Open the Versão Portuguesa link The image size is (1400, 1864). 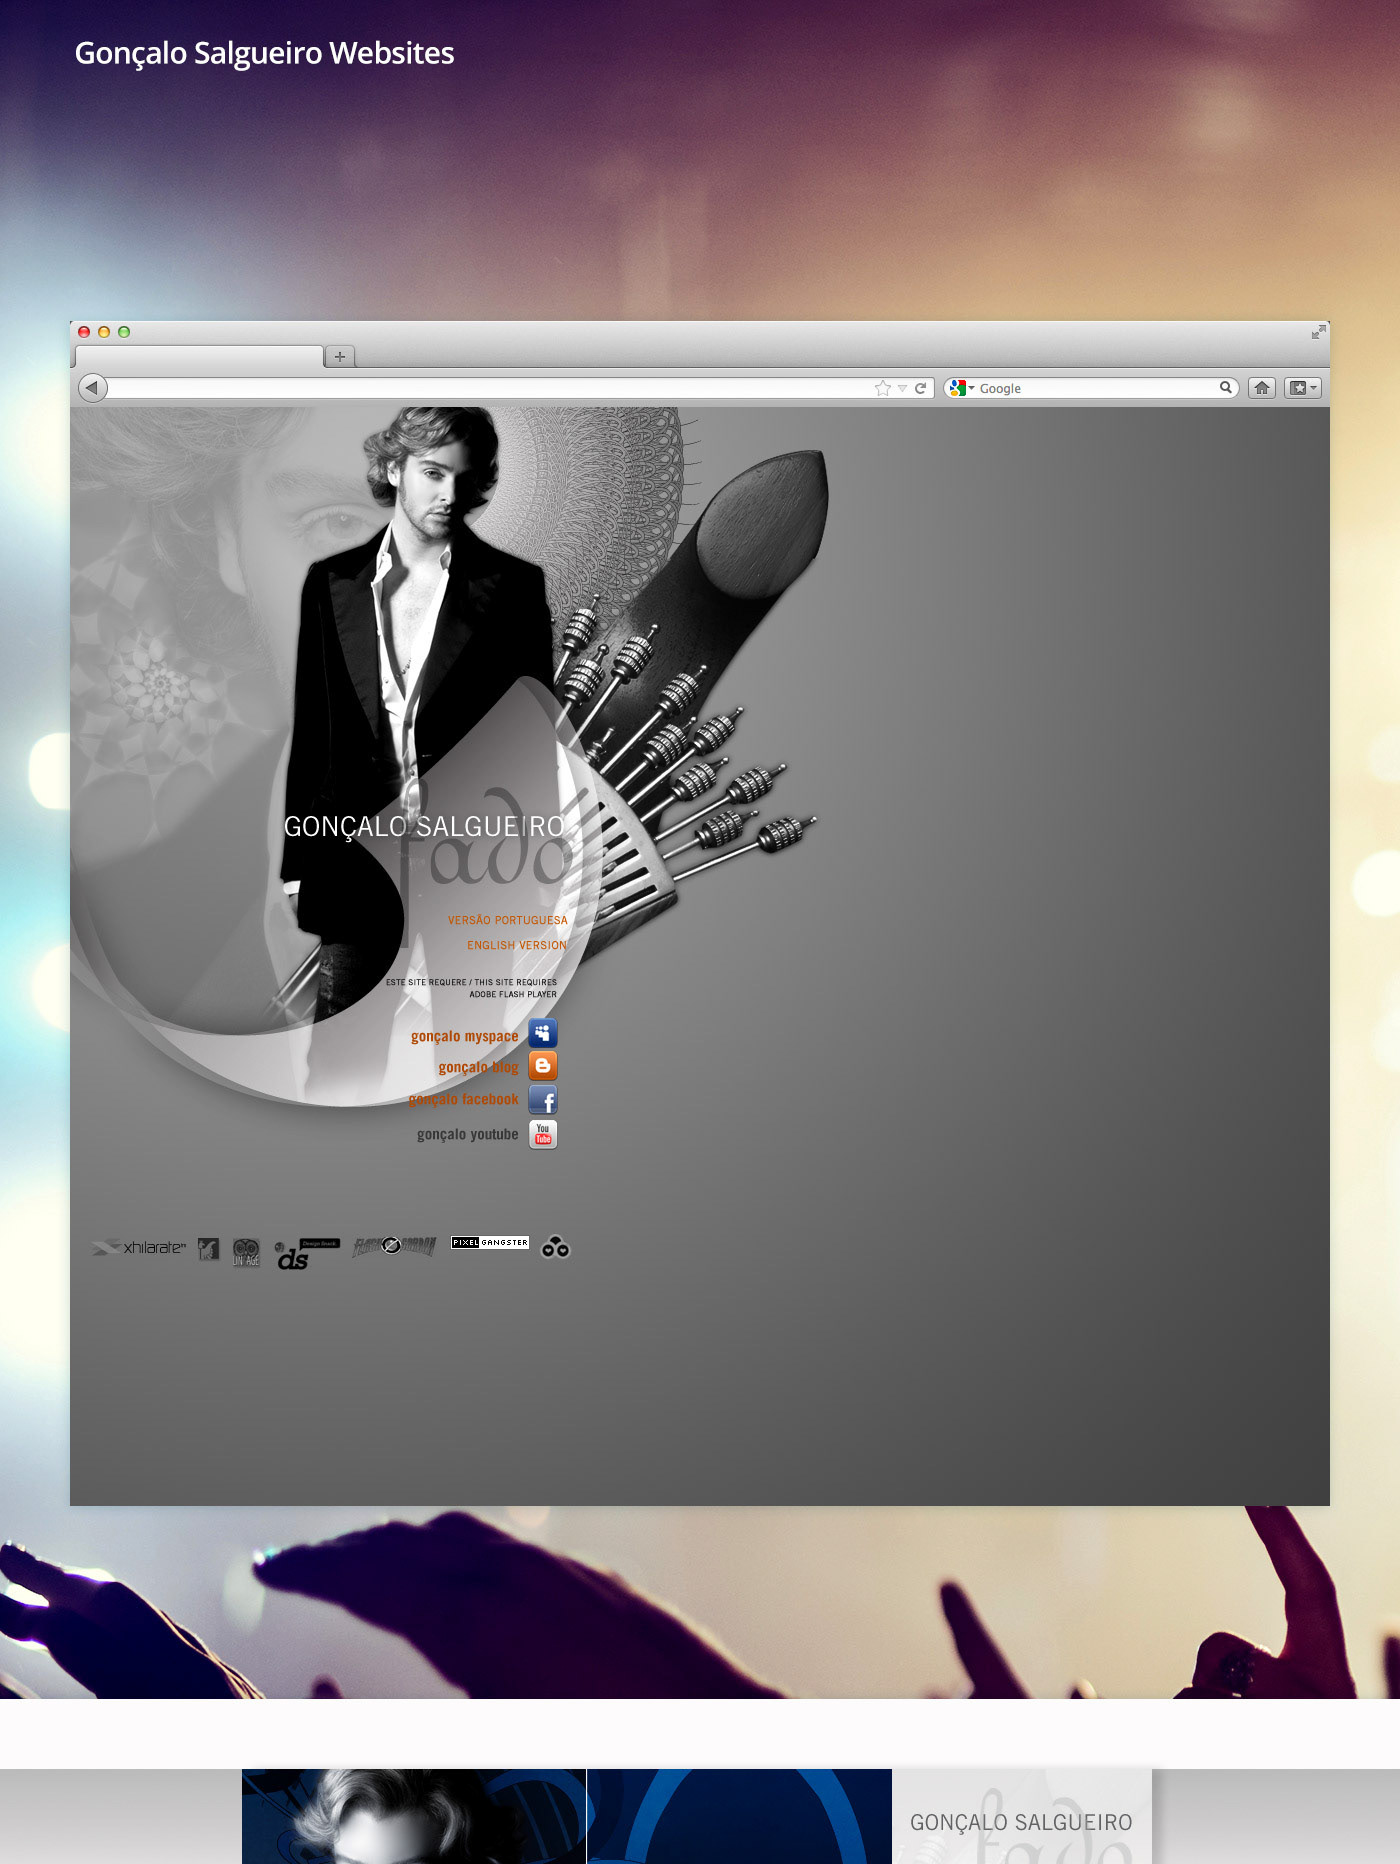click(508, 920)
